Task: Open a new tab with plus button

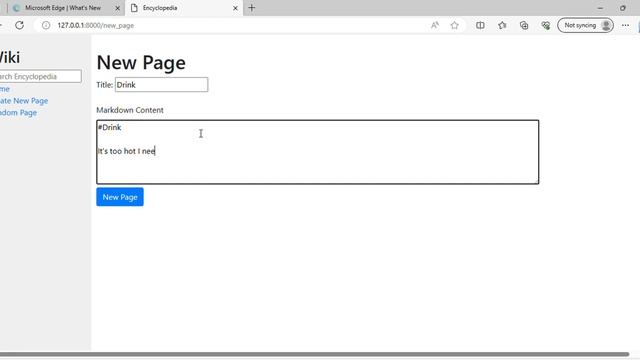Action: [251, 8]
